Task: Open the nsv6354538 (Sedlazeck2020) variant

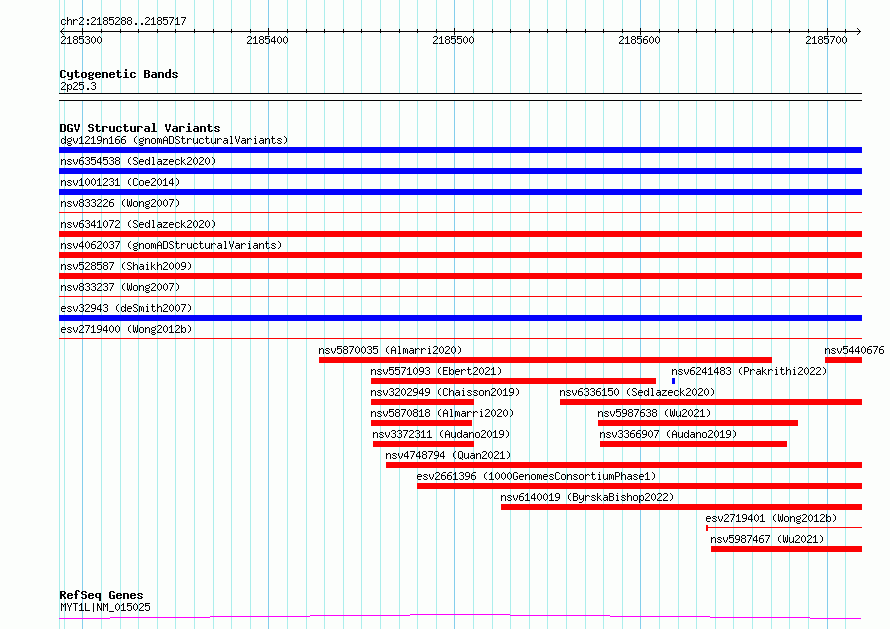Action: (x=138, y=161)
